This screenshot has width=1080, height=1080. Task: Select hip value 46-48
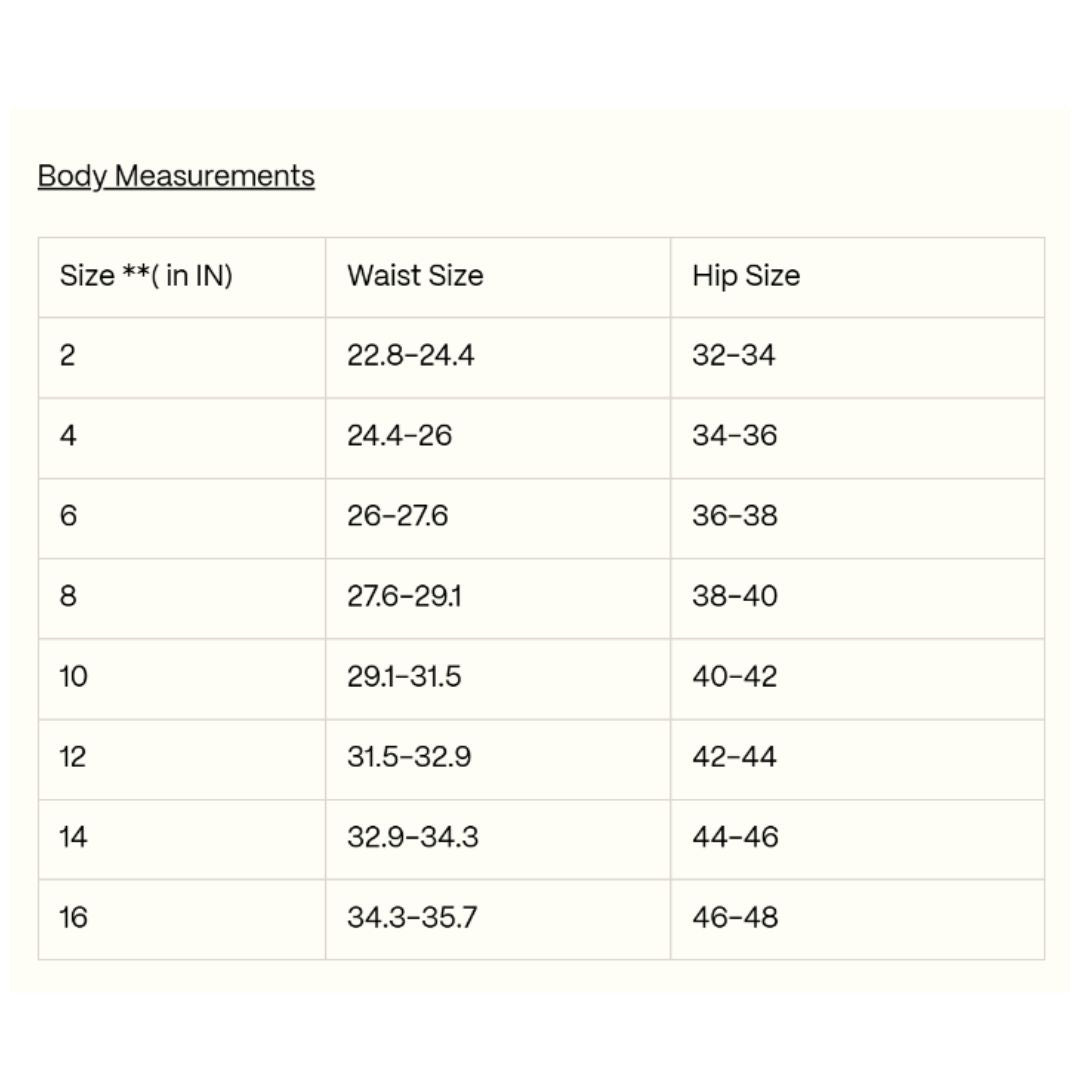click(x=735, y=917)
